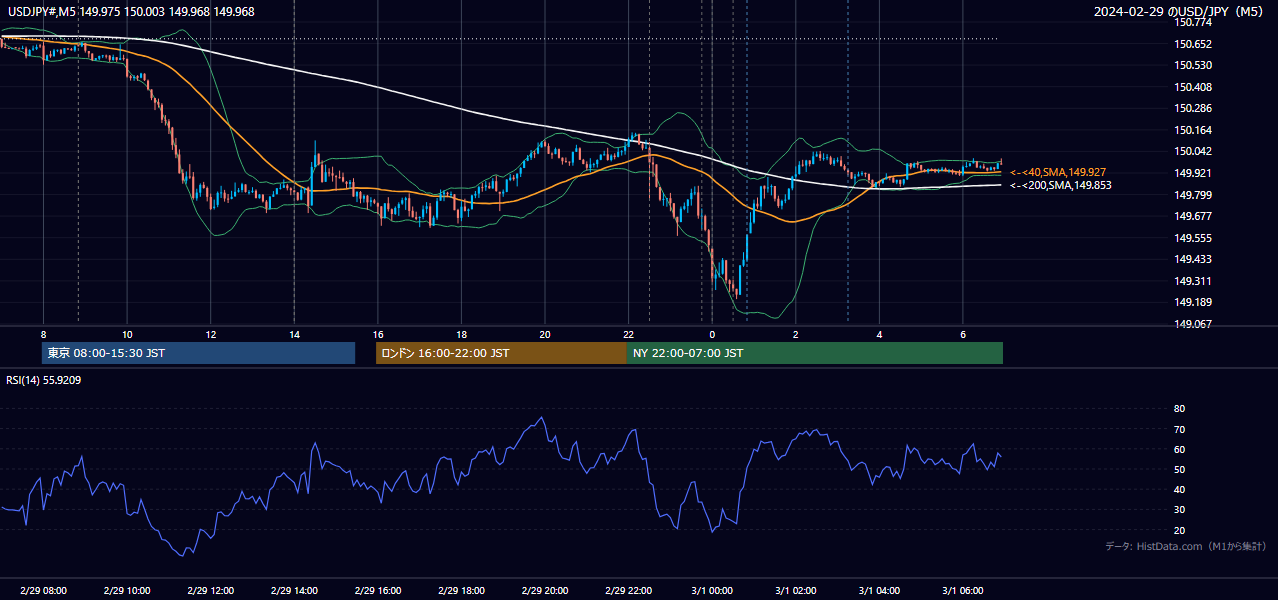1278x600 pixels.
Task: Click the 40 SMA label 149.927
Action: (x=1058, y=172)
